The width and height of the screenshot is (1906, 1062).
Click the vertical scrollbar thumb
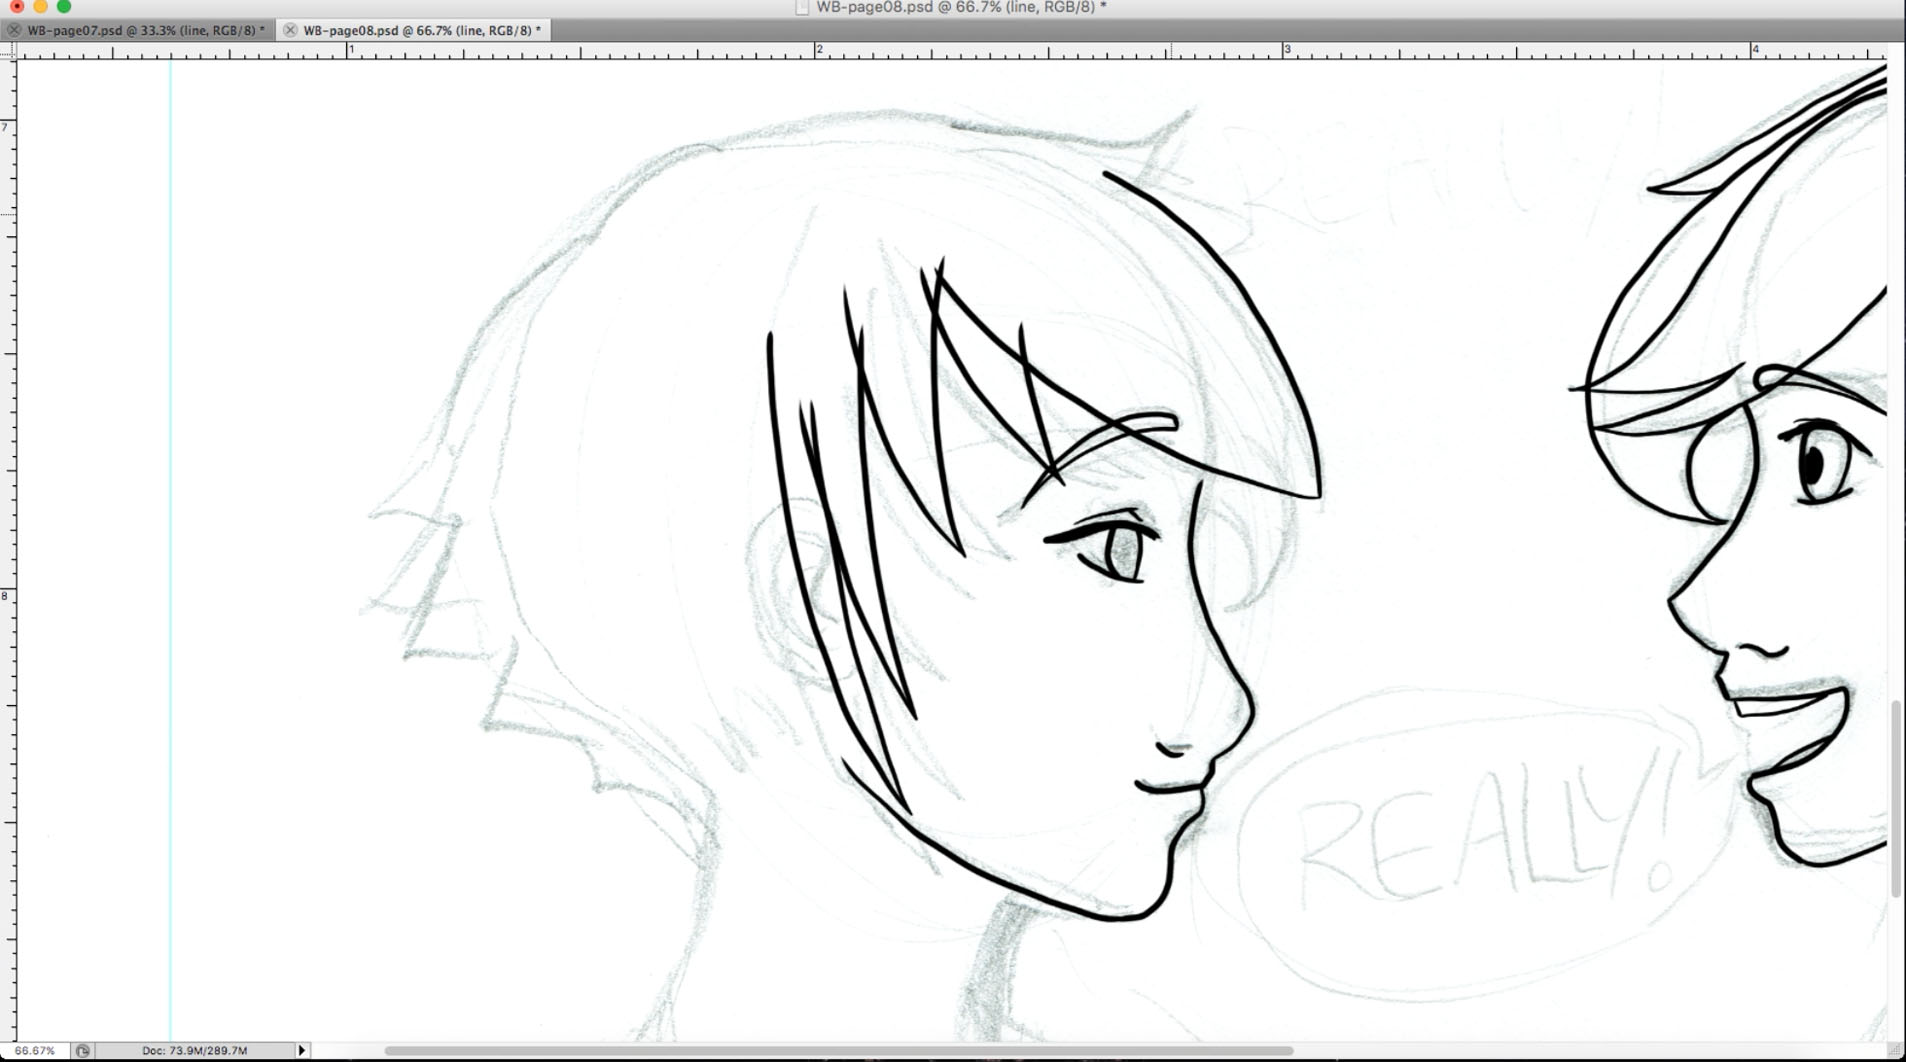(1895, 798)
